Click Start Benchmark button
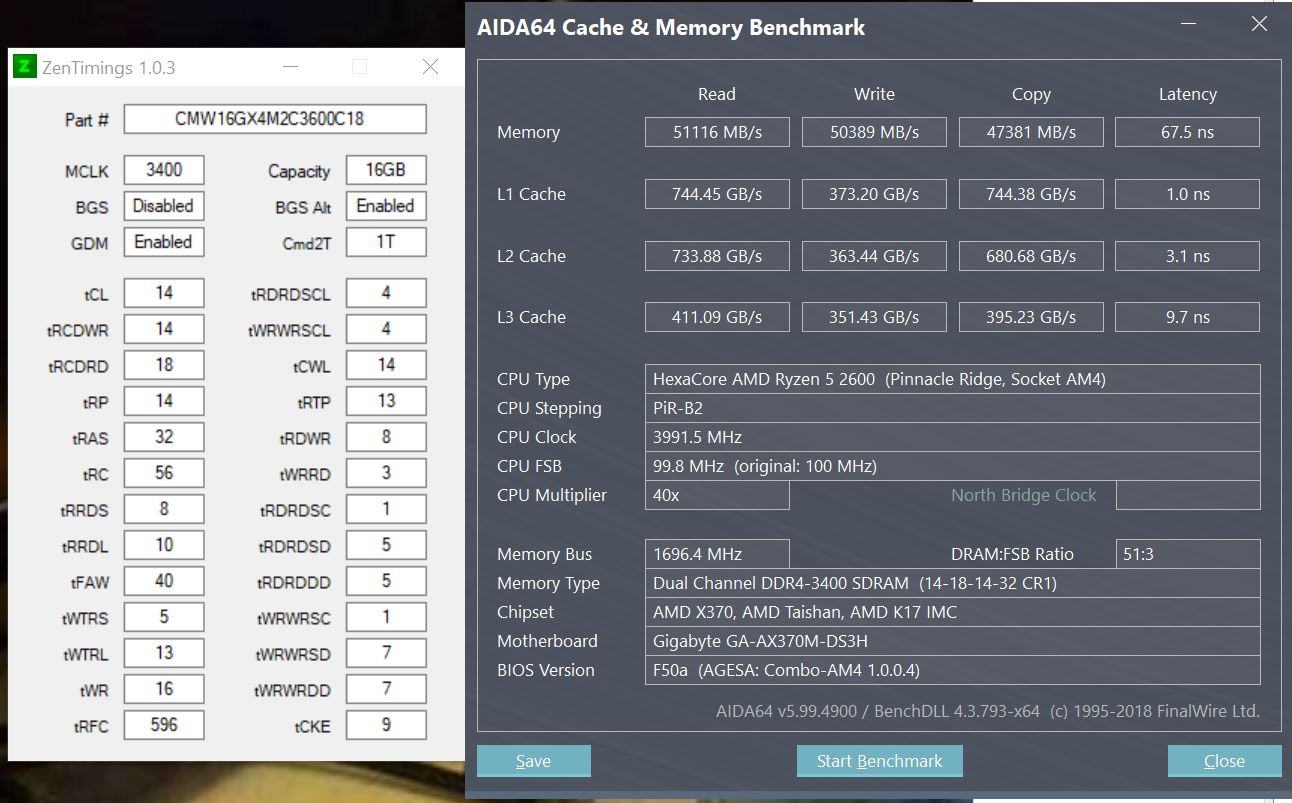 [879, 761]
